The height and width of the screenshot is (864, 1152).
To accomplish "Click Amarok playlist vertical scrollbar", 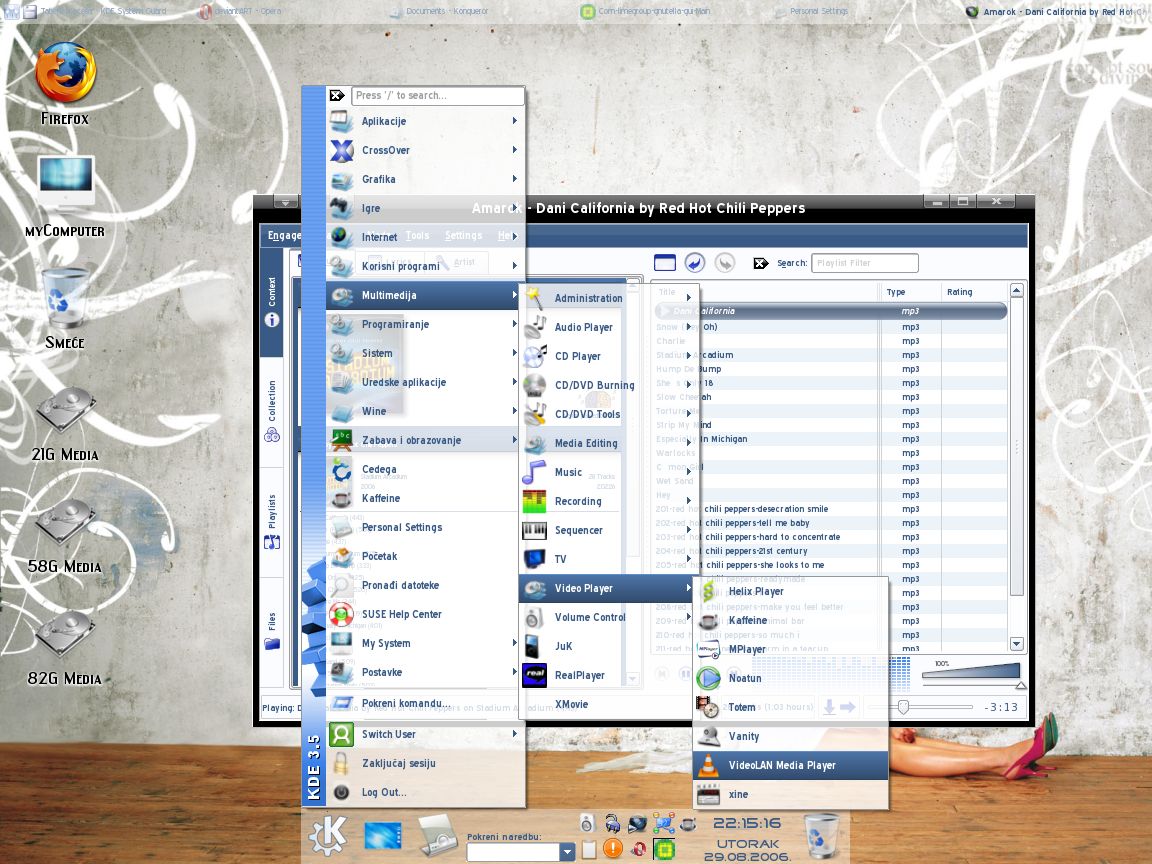I will (1017, 467).
